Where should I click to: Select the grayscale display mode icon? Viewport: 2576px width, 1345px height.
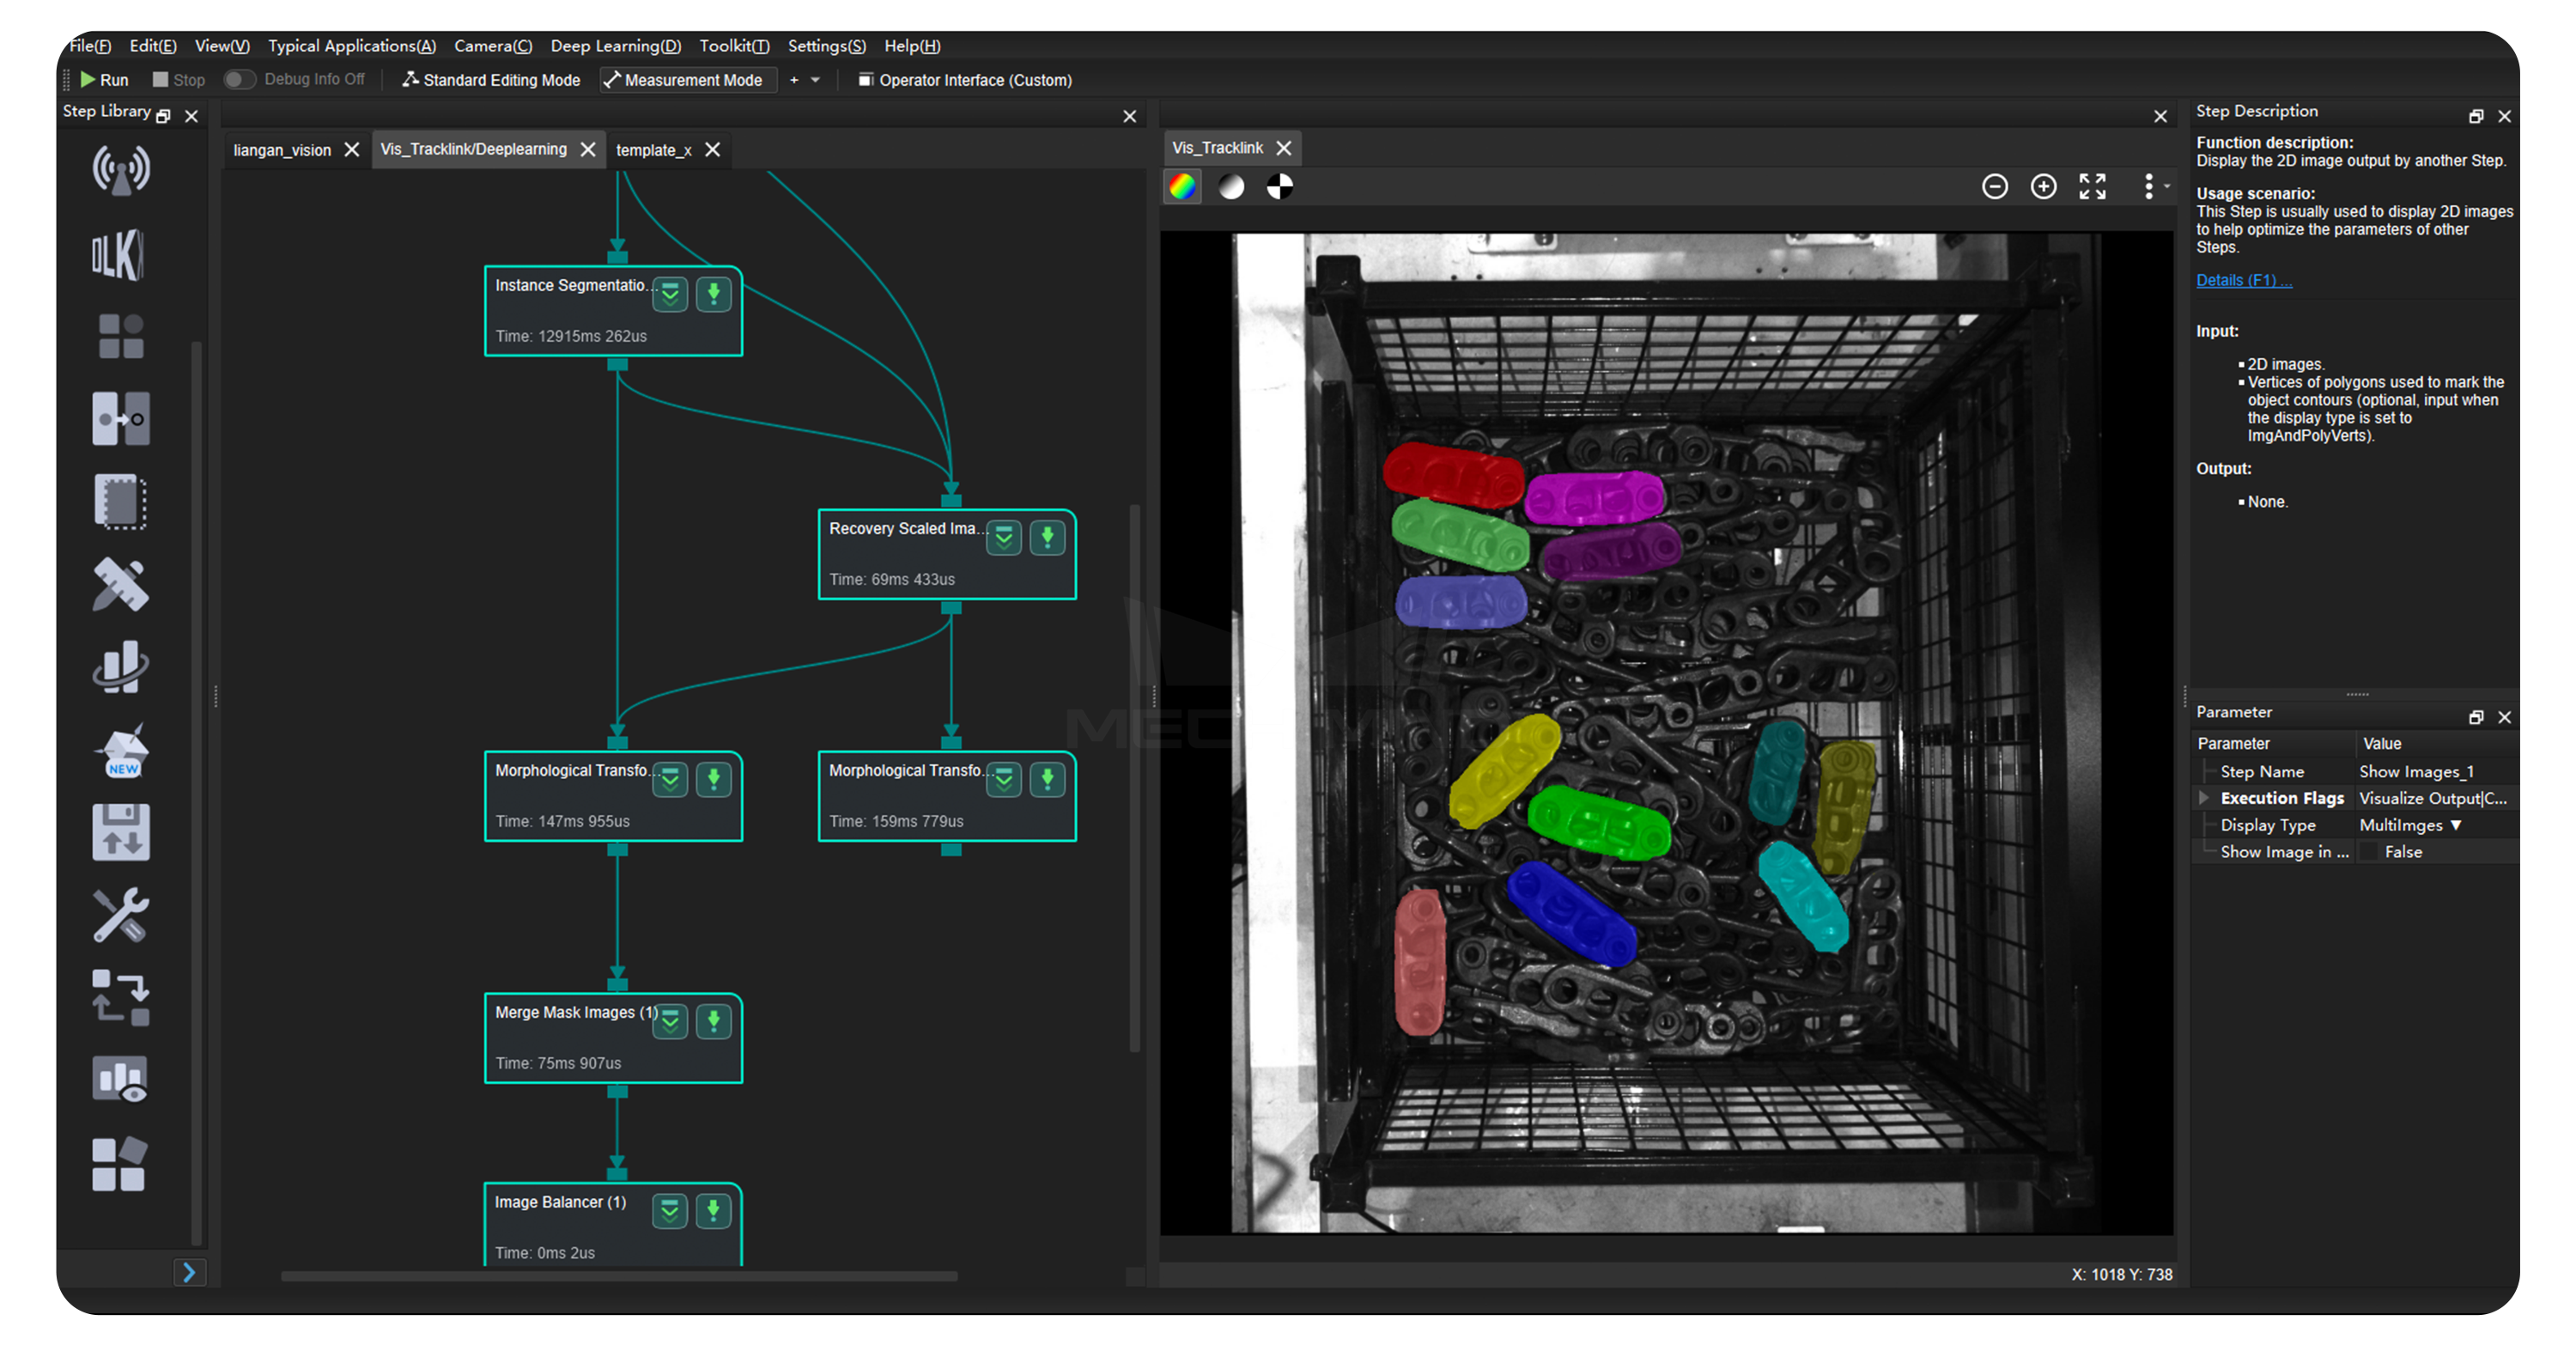1231,187
